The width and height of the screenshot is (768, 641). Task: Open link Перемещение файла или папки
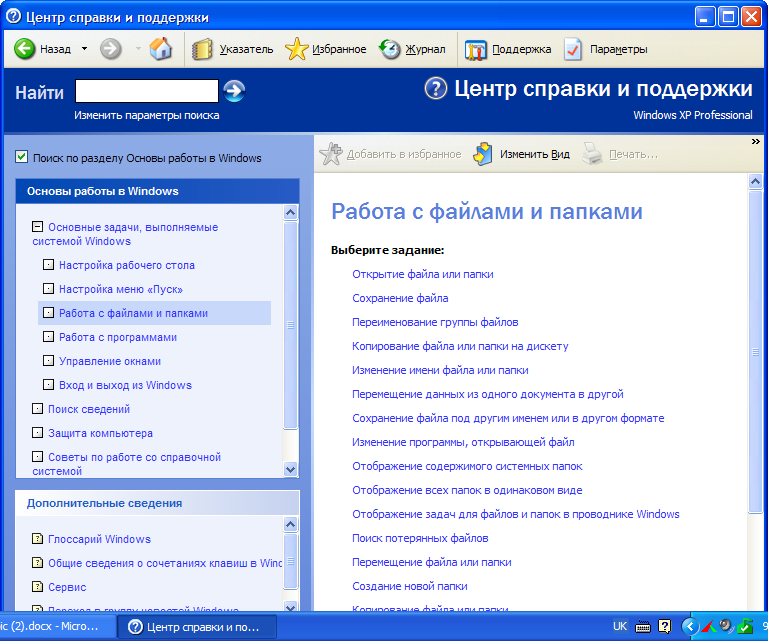point(432,562)
